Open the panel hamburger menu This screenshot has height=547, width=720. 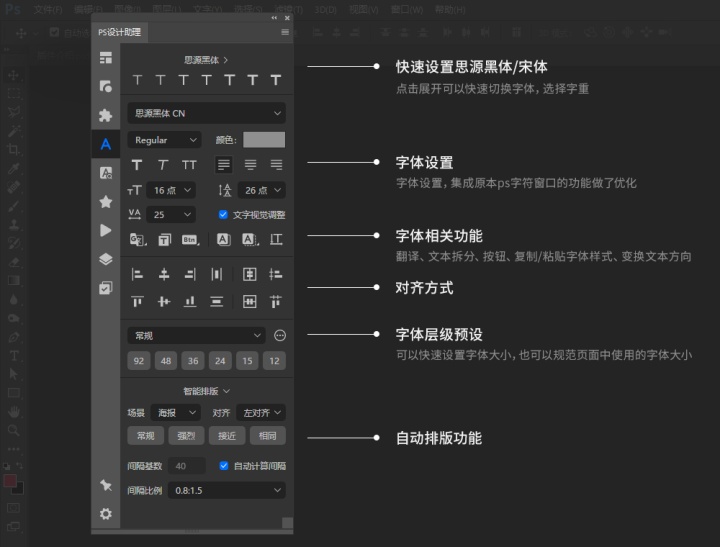pos(285,32)
